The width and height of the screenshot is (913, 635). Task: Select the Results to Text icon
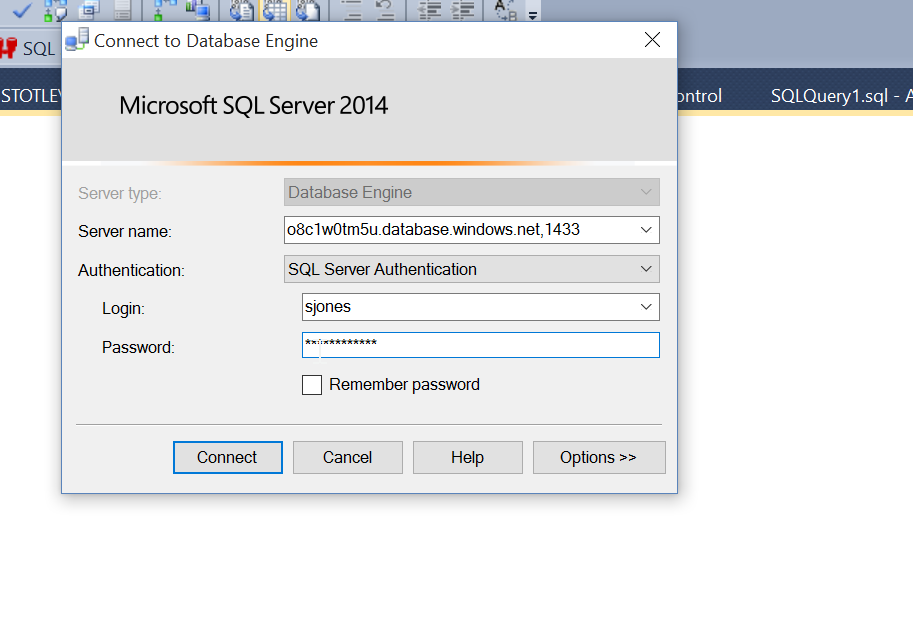tap(240, 10)
